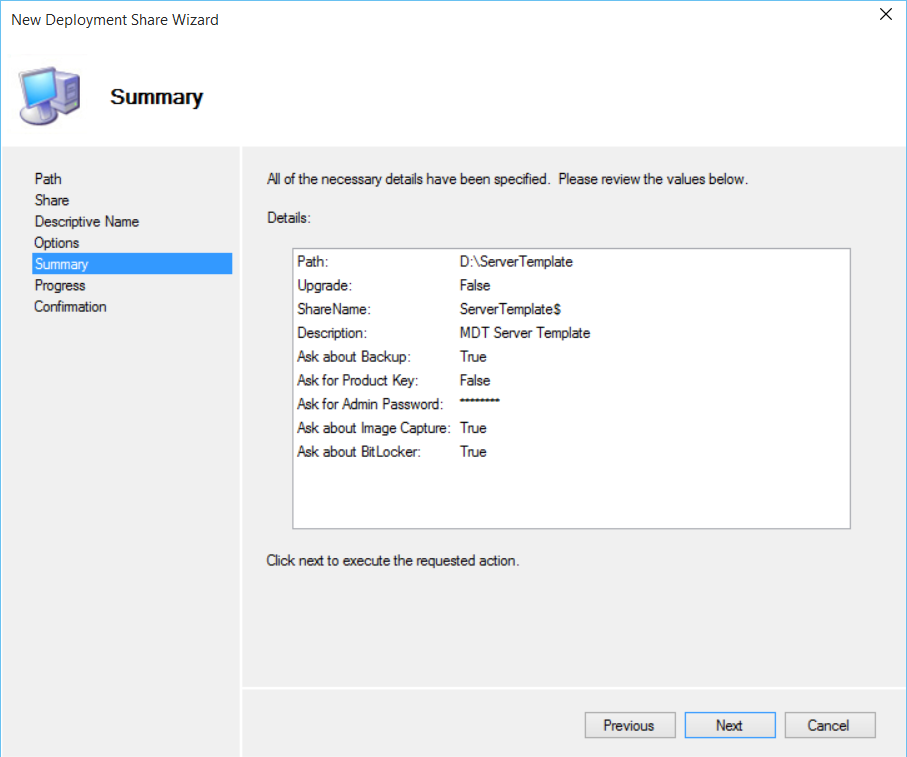Select the Options step in sidebar
This screenshot has height=757, width=907.
coord(56,243)
